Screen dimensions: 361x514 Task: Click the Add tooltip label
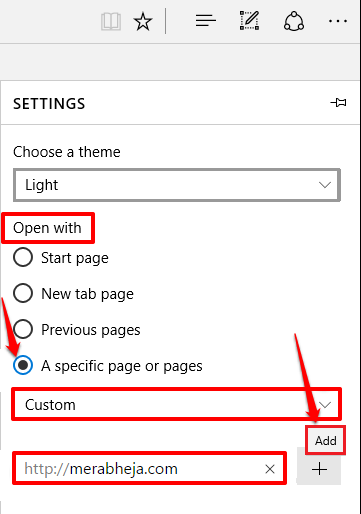pos(326,441)
